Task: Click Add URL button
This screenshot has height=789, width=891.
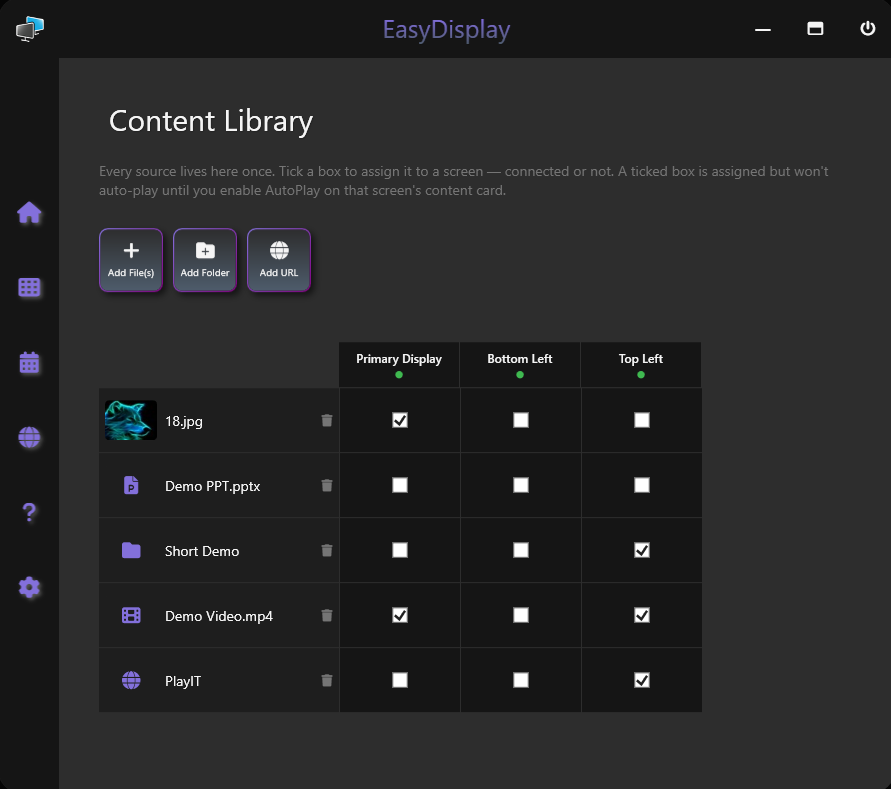Action: click(x=279, y=260)
